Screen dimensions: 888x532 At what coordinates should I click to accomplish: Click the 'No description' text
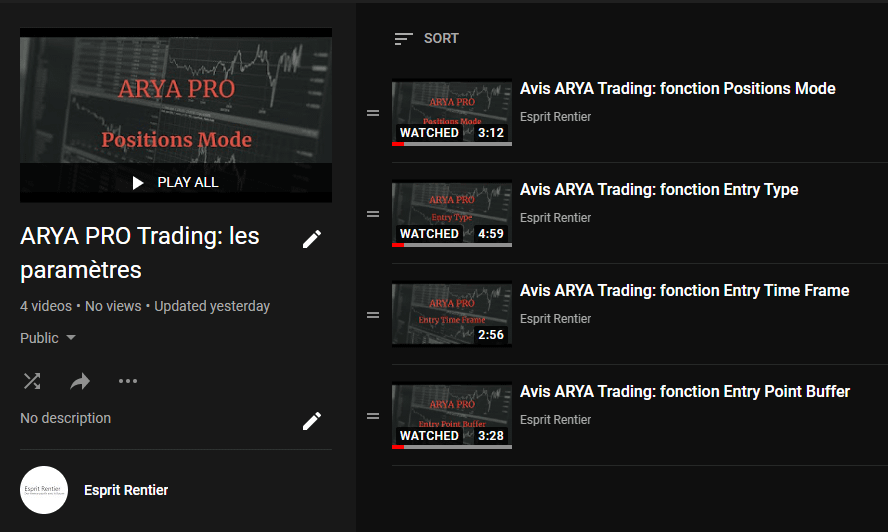[x=66, y=418]
